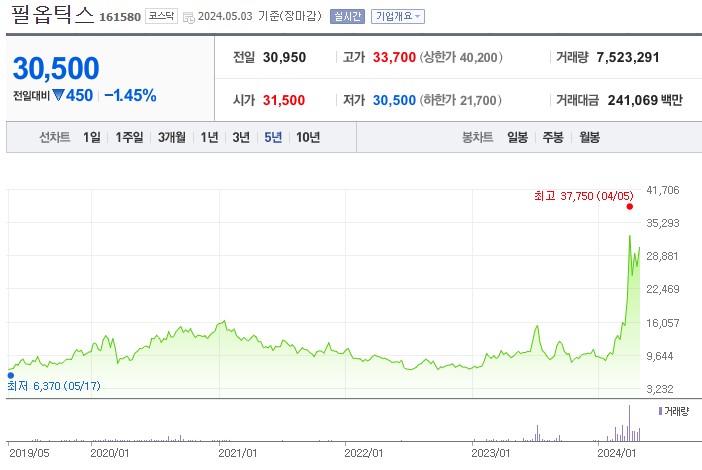Click the 2024/01 x-axis label

tap(616, 453)
